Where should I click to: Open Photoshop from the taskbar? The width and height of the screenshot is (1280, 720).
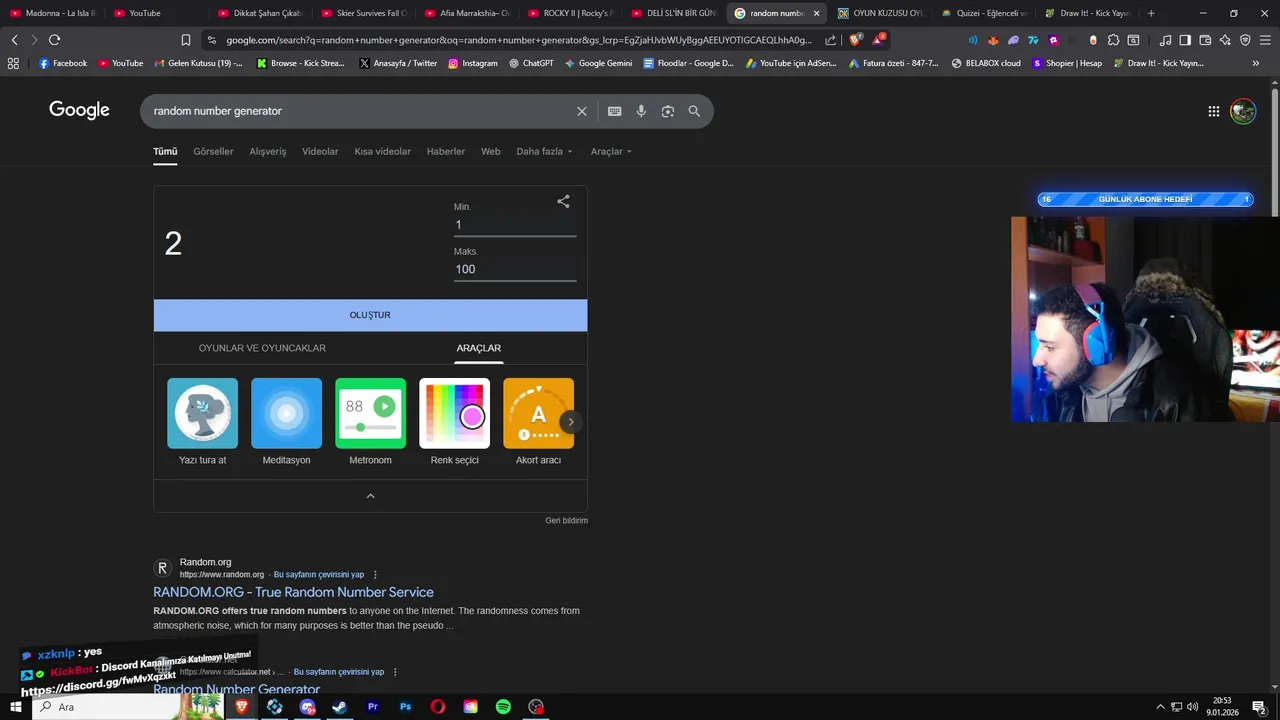tap(405, 707)
